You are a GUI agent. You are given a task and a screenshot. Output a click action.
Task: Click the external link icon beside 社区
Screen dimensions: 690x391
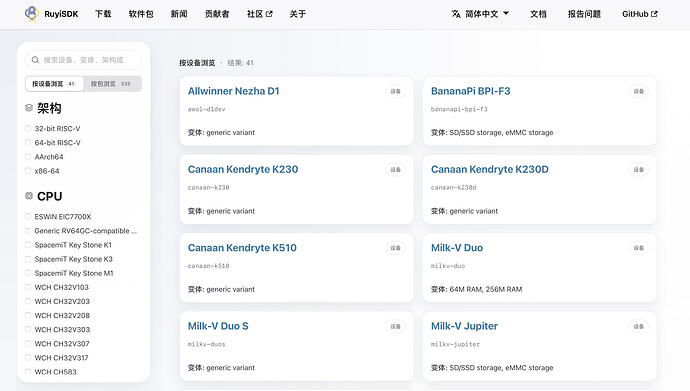[x=269, y=14]
